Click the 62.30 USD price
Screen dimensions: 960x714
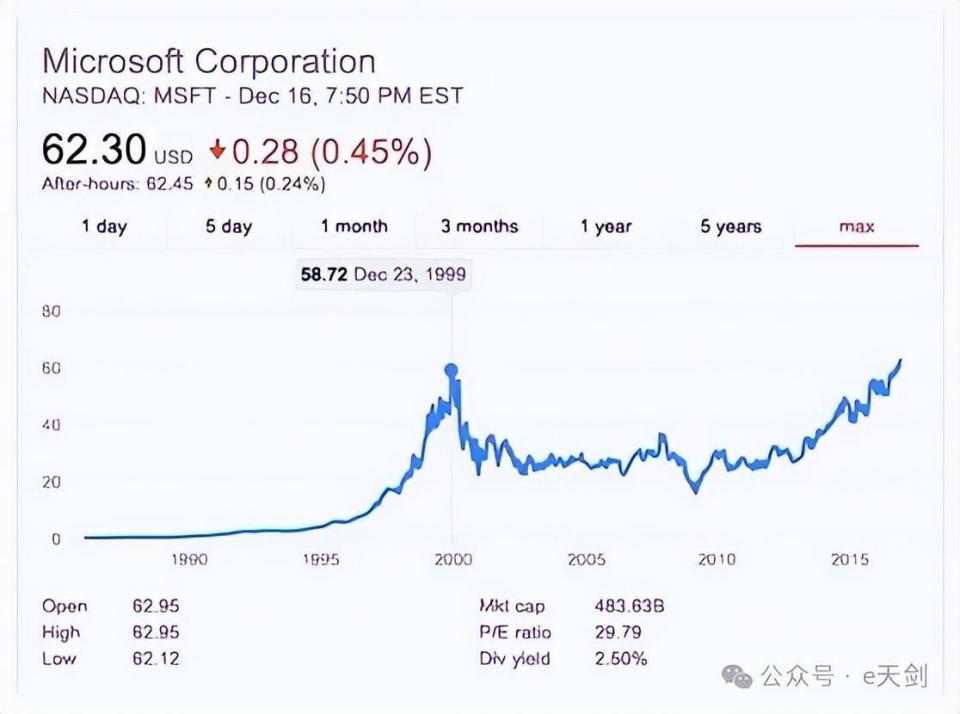(x=117, y=149)
